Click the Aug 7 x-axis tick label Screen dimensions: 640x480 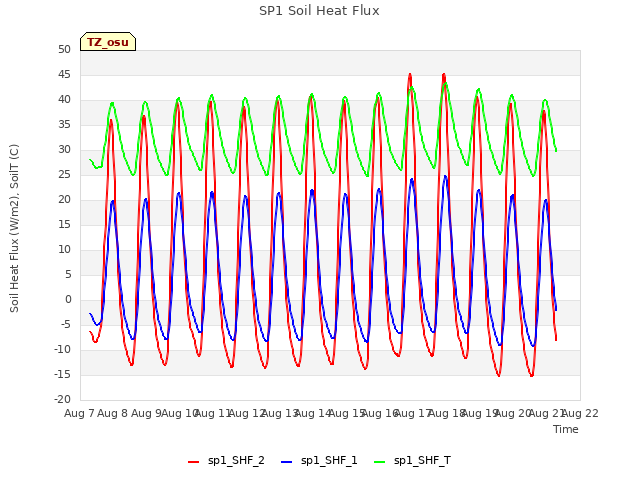point(79,413)
